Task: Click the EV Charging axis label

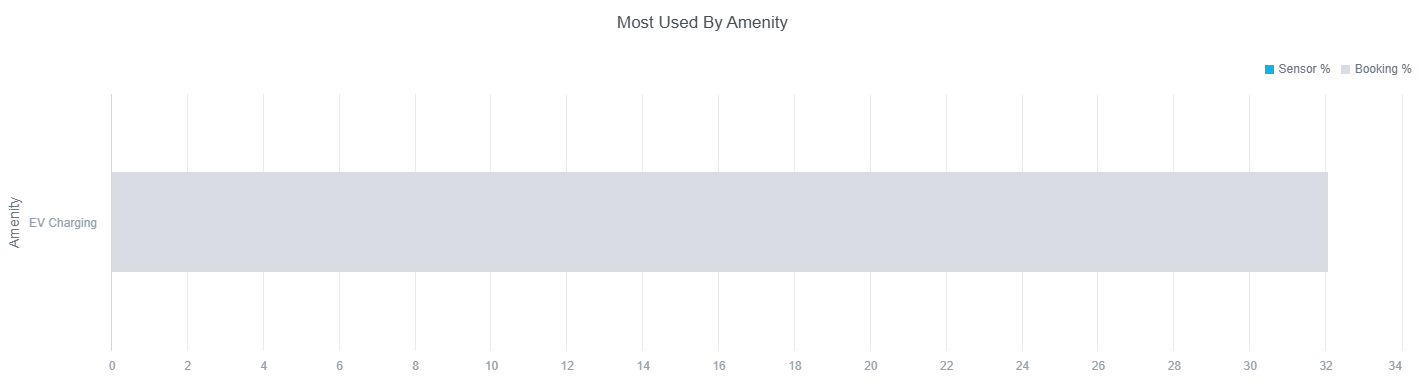Action: point(63,223)
